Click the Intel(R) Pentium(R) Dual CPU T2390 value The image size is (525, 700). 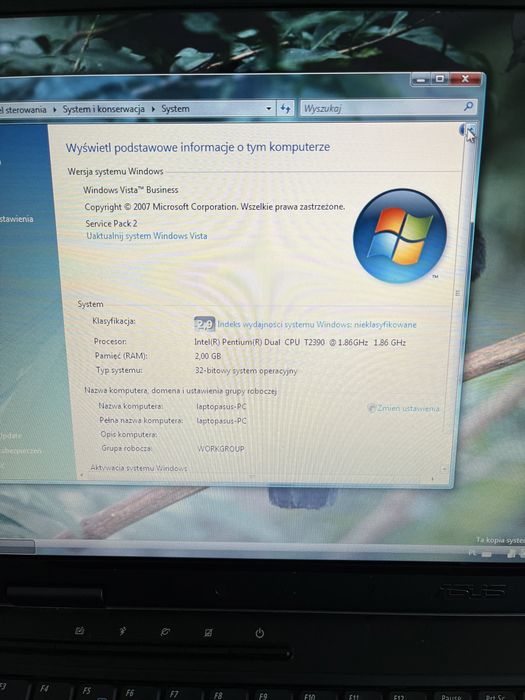[x=300, y=342]
